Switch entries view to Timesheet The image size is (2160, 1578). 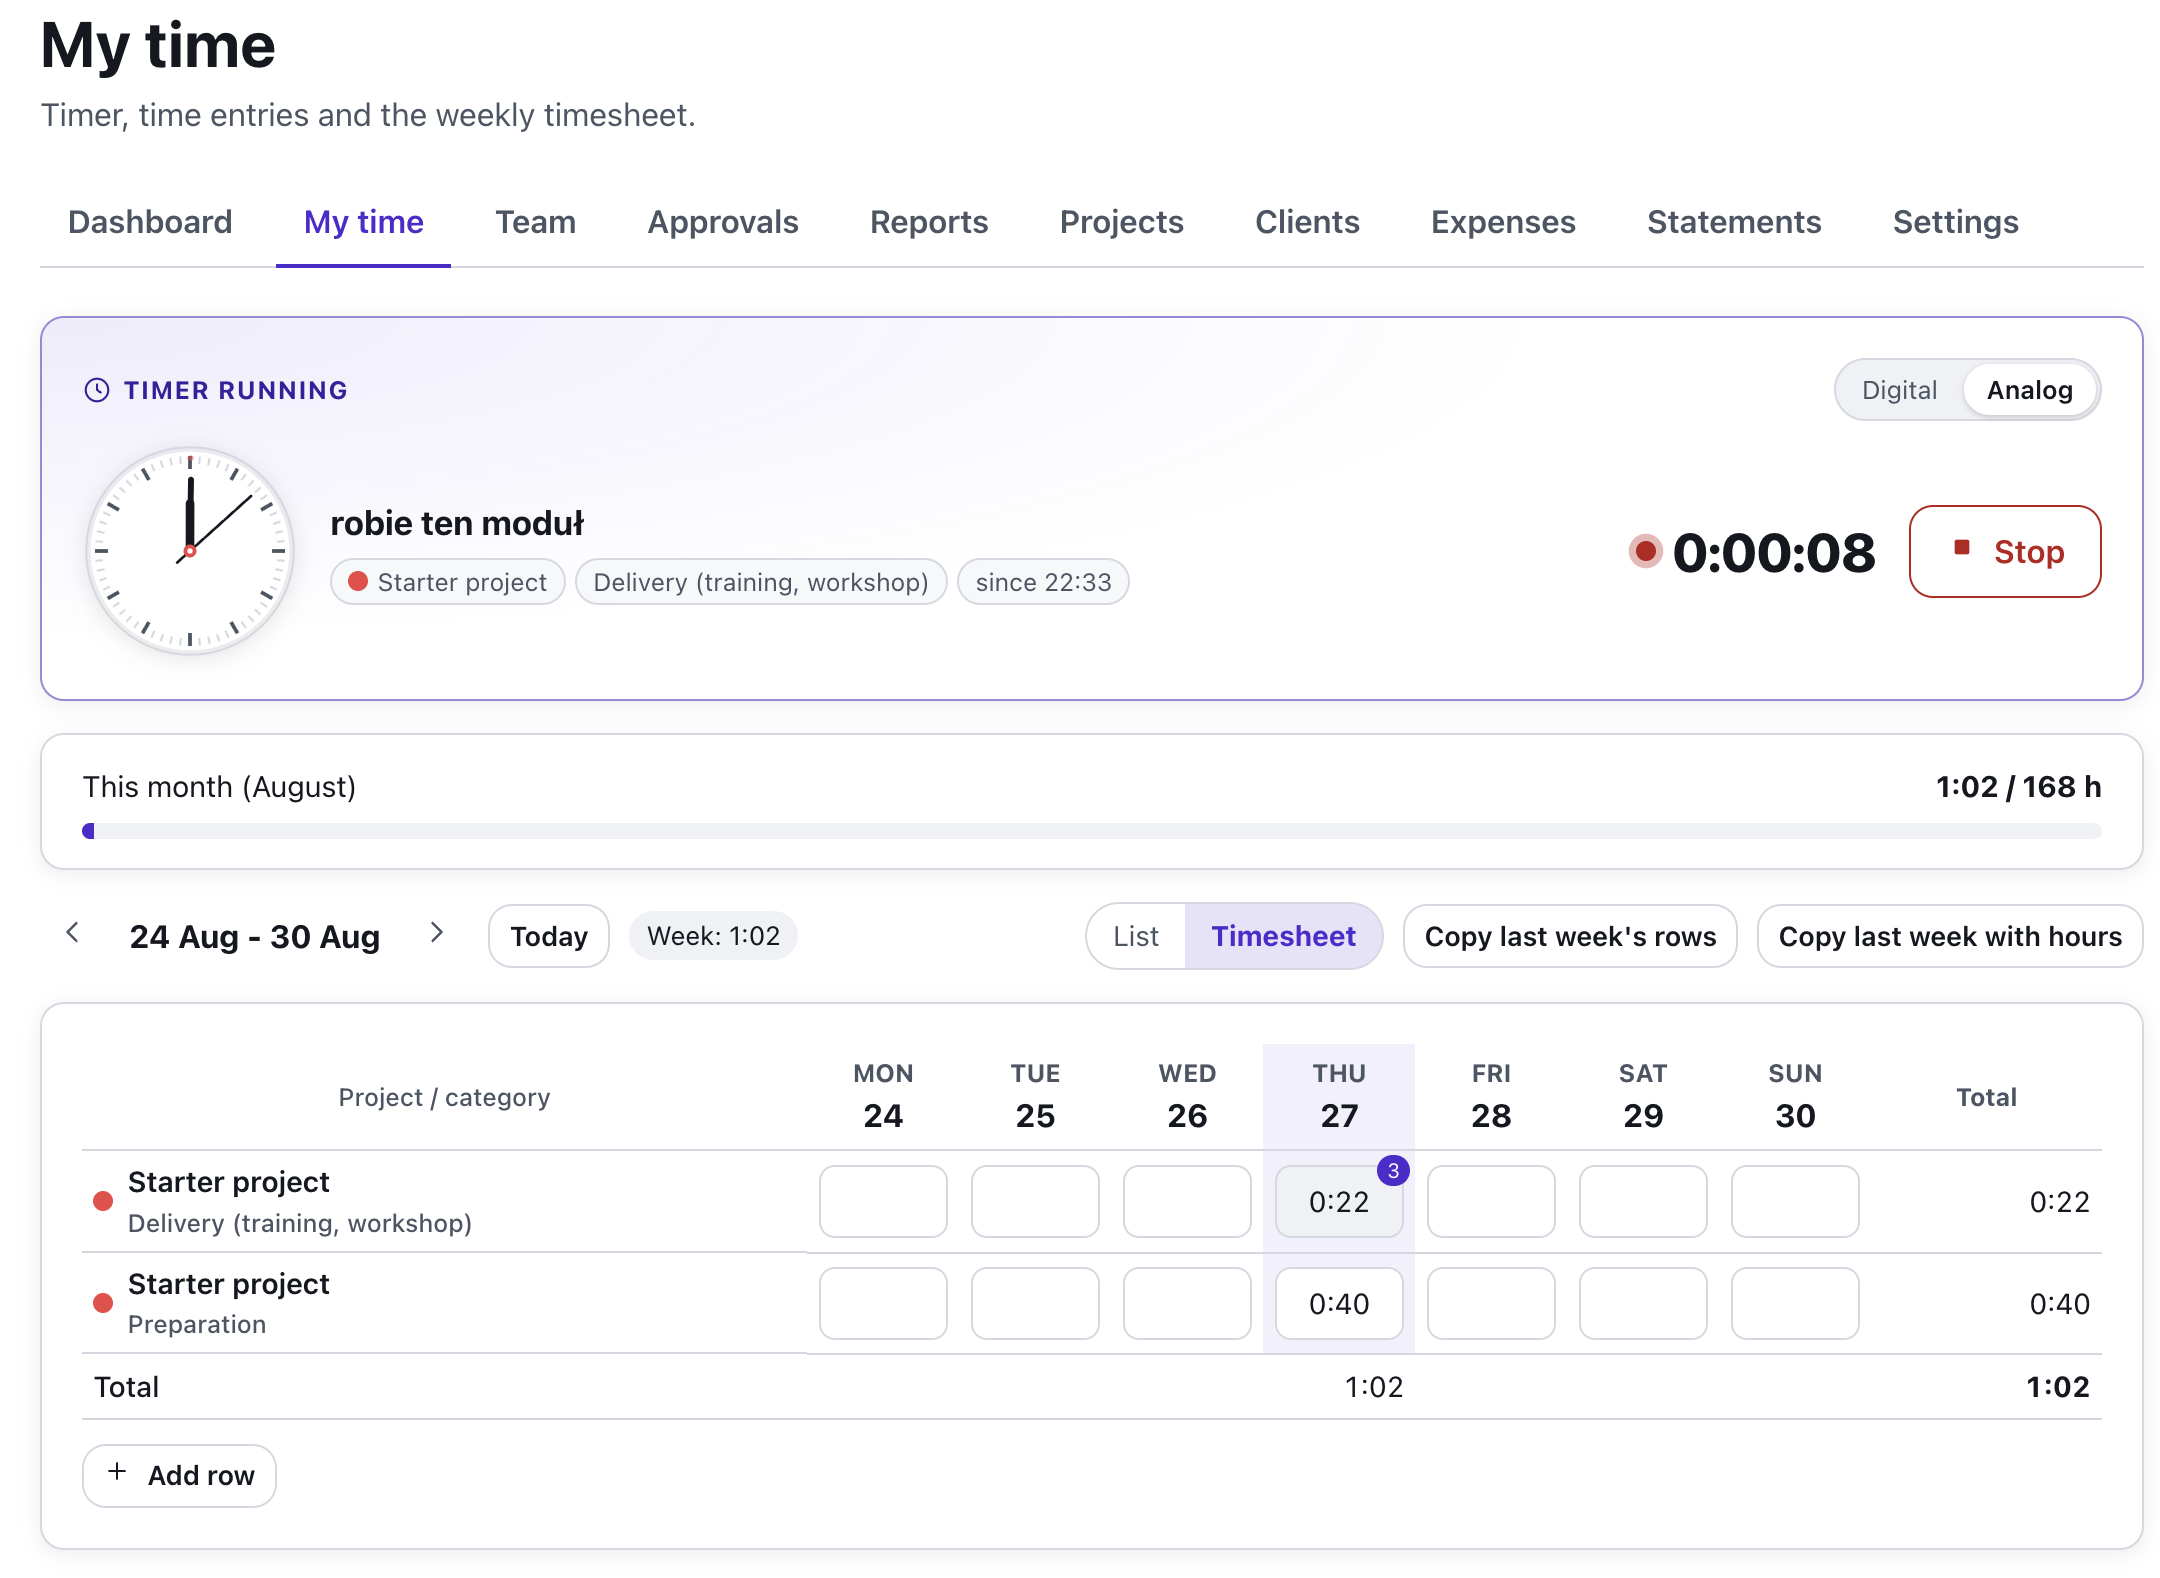1283,936
